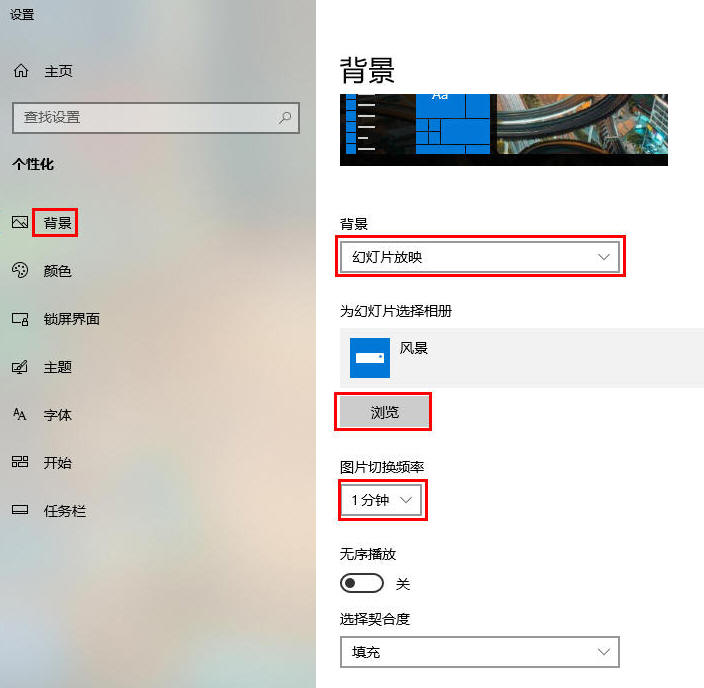The image size is (704, 688).
Task: Click the tiles icon for 开始
Action: pos(20,462)
